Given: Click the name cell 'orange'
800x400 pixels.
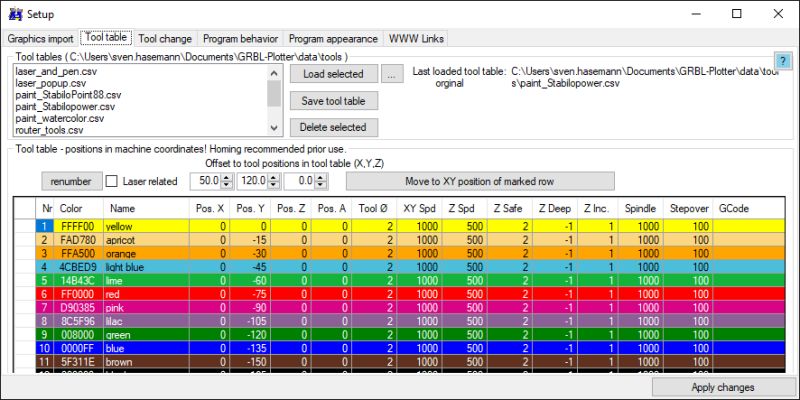Looking at the screenshot, I should pos(146,253).
